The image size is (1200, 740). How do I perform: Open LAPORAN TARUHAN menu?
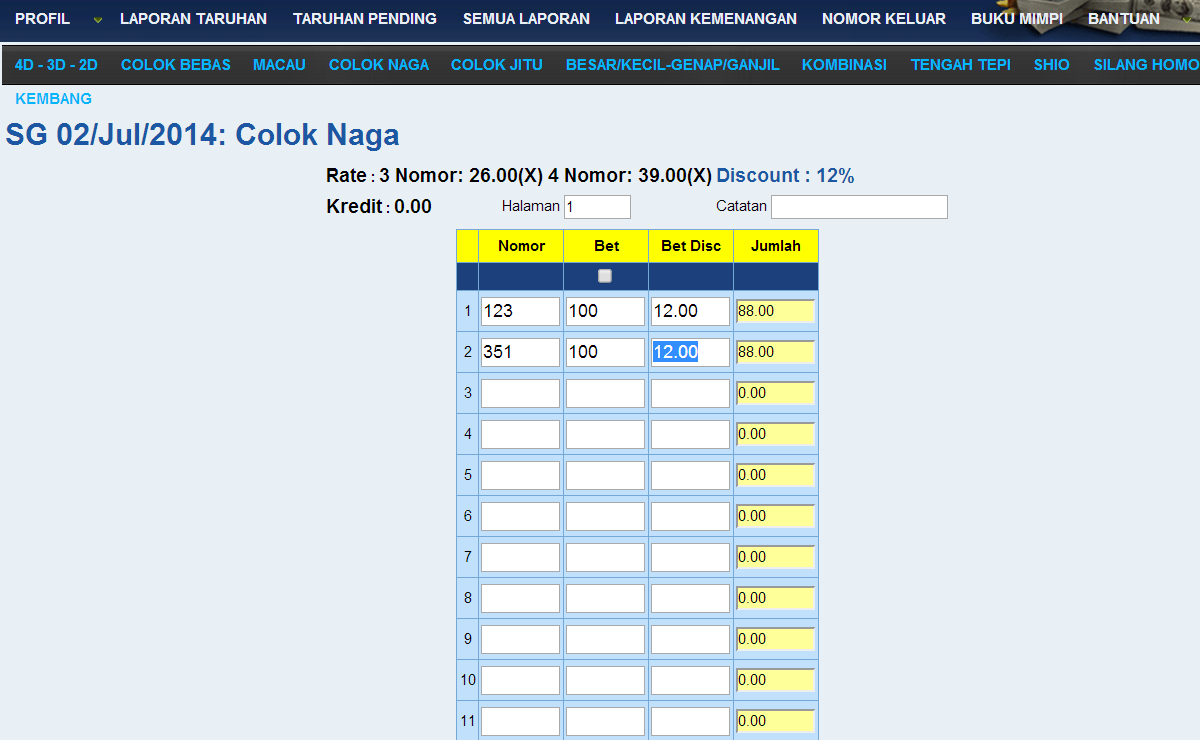193,19
